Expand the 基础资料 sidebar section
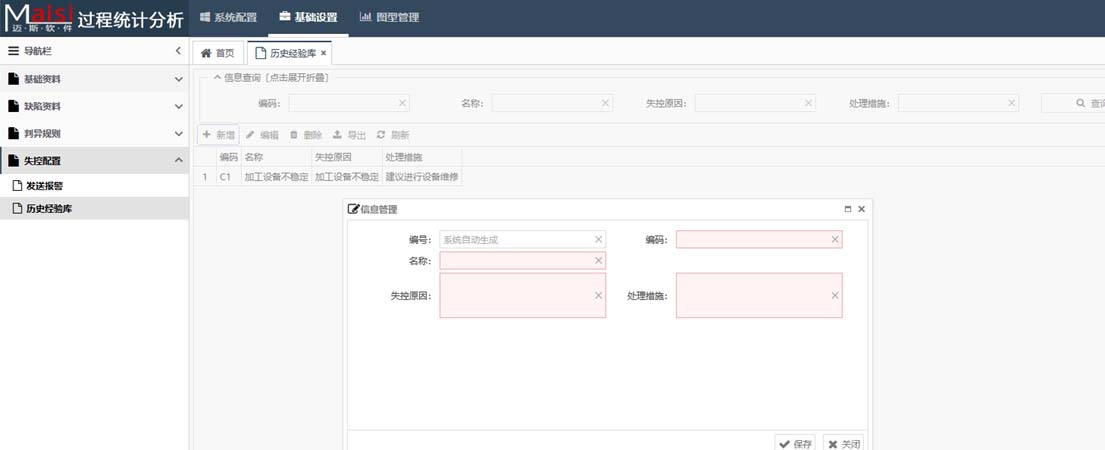 [178, 79]
